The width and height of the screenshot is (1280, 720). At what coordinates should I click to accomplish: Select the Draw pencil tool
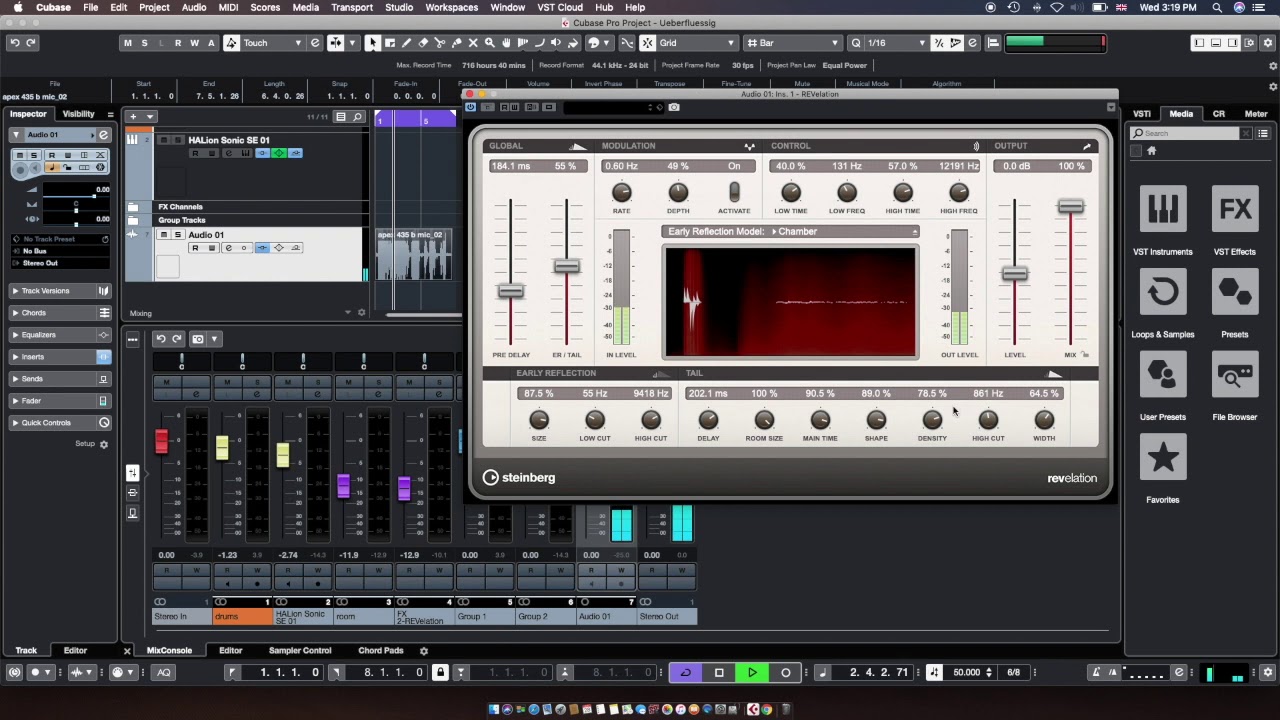406,43
